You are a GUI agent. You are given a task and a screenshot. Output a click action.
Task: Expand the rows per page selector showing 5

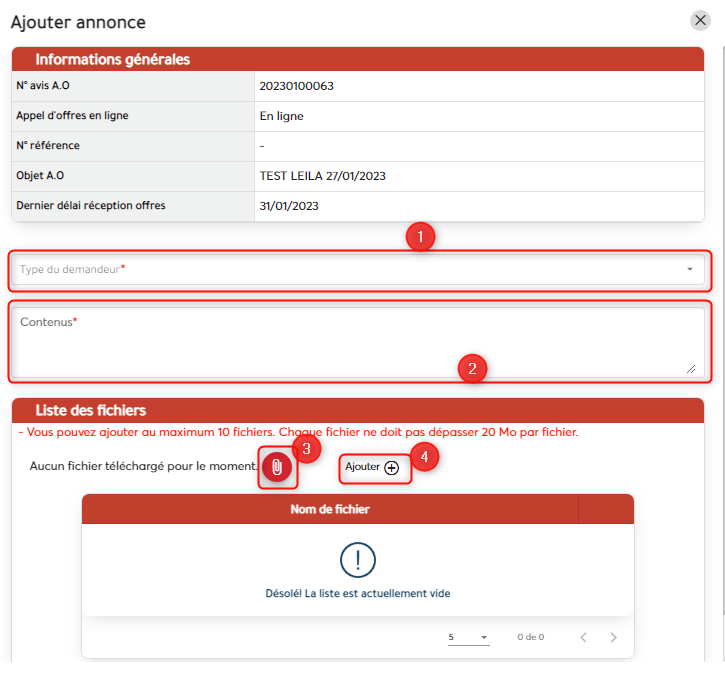tap(468, 637)
